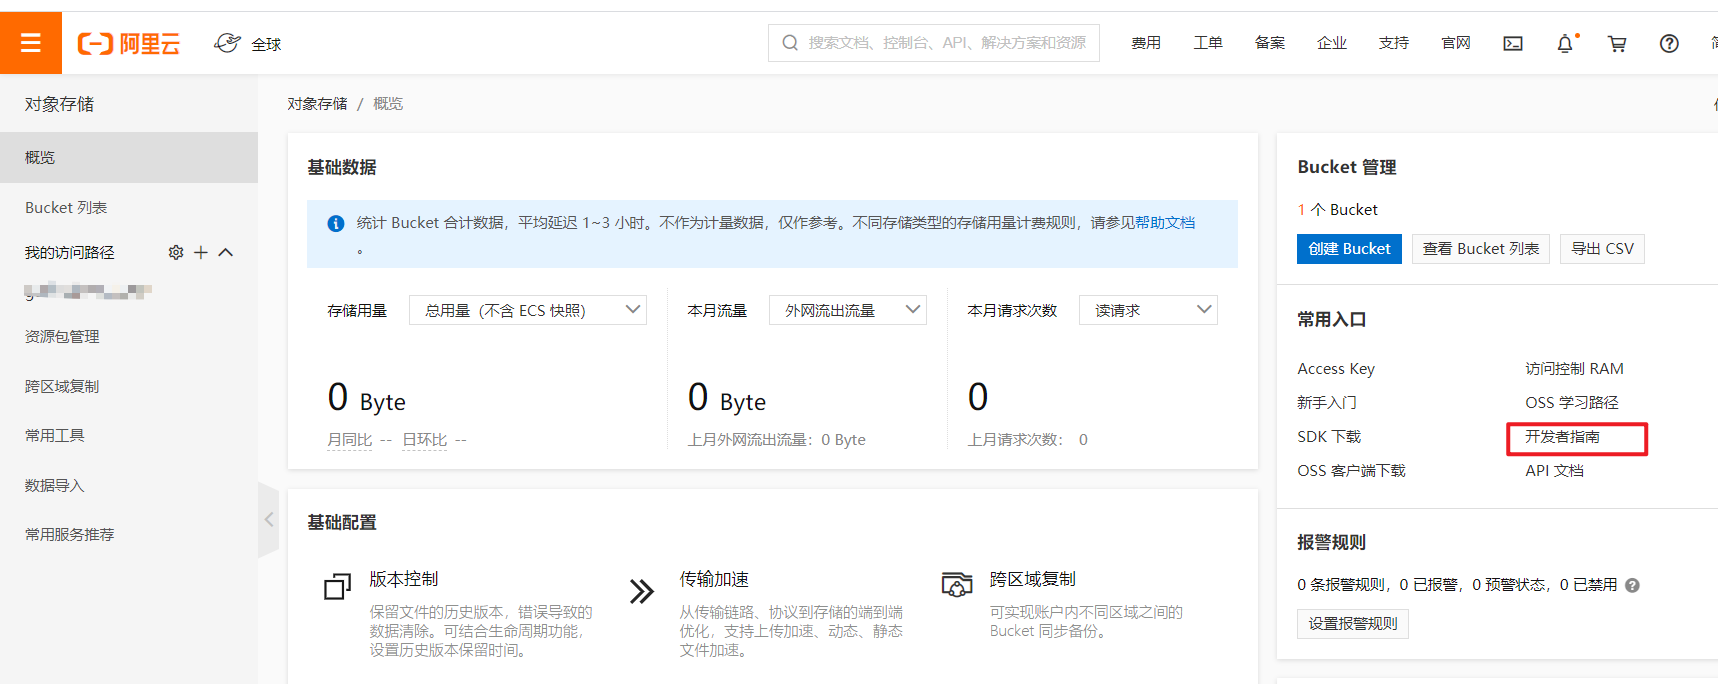Click info icon in statistics notice

click(336, 223)
